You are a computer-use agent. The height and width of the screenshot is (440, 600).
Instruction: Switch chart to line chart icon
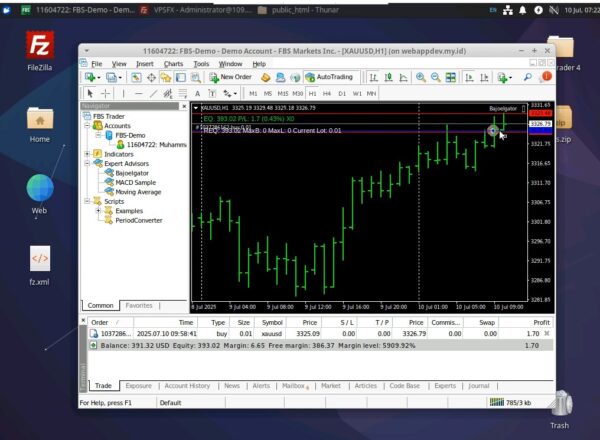[403, 78]
